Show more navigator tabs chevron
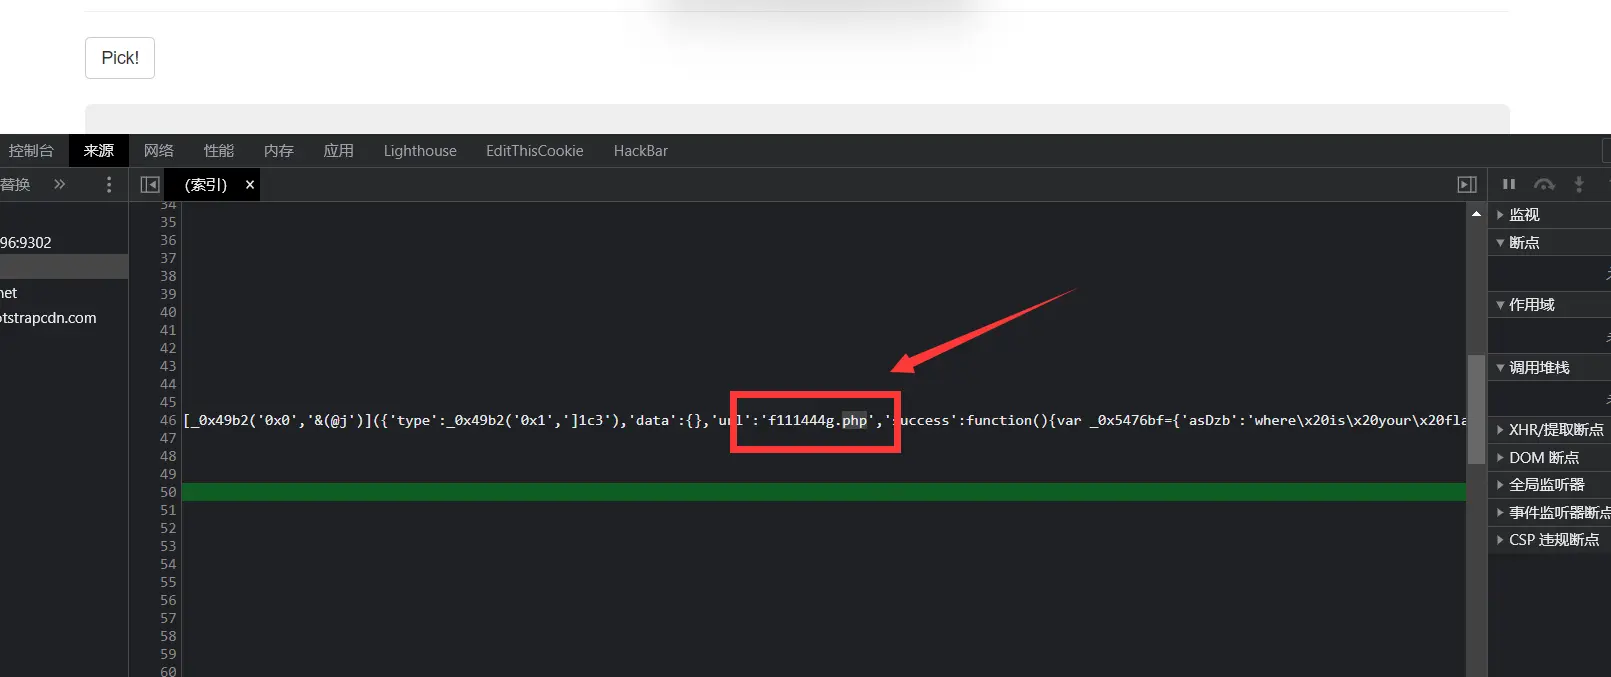This screenshot has width=1611, height=677. tap(60, 184)
